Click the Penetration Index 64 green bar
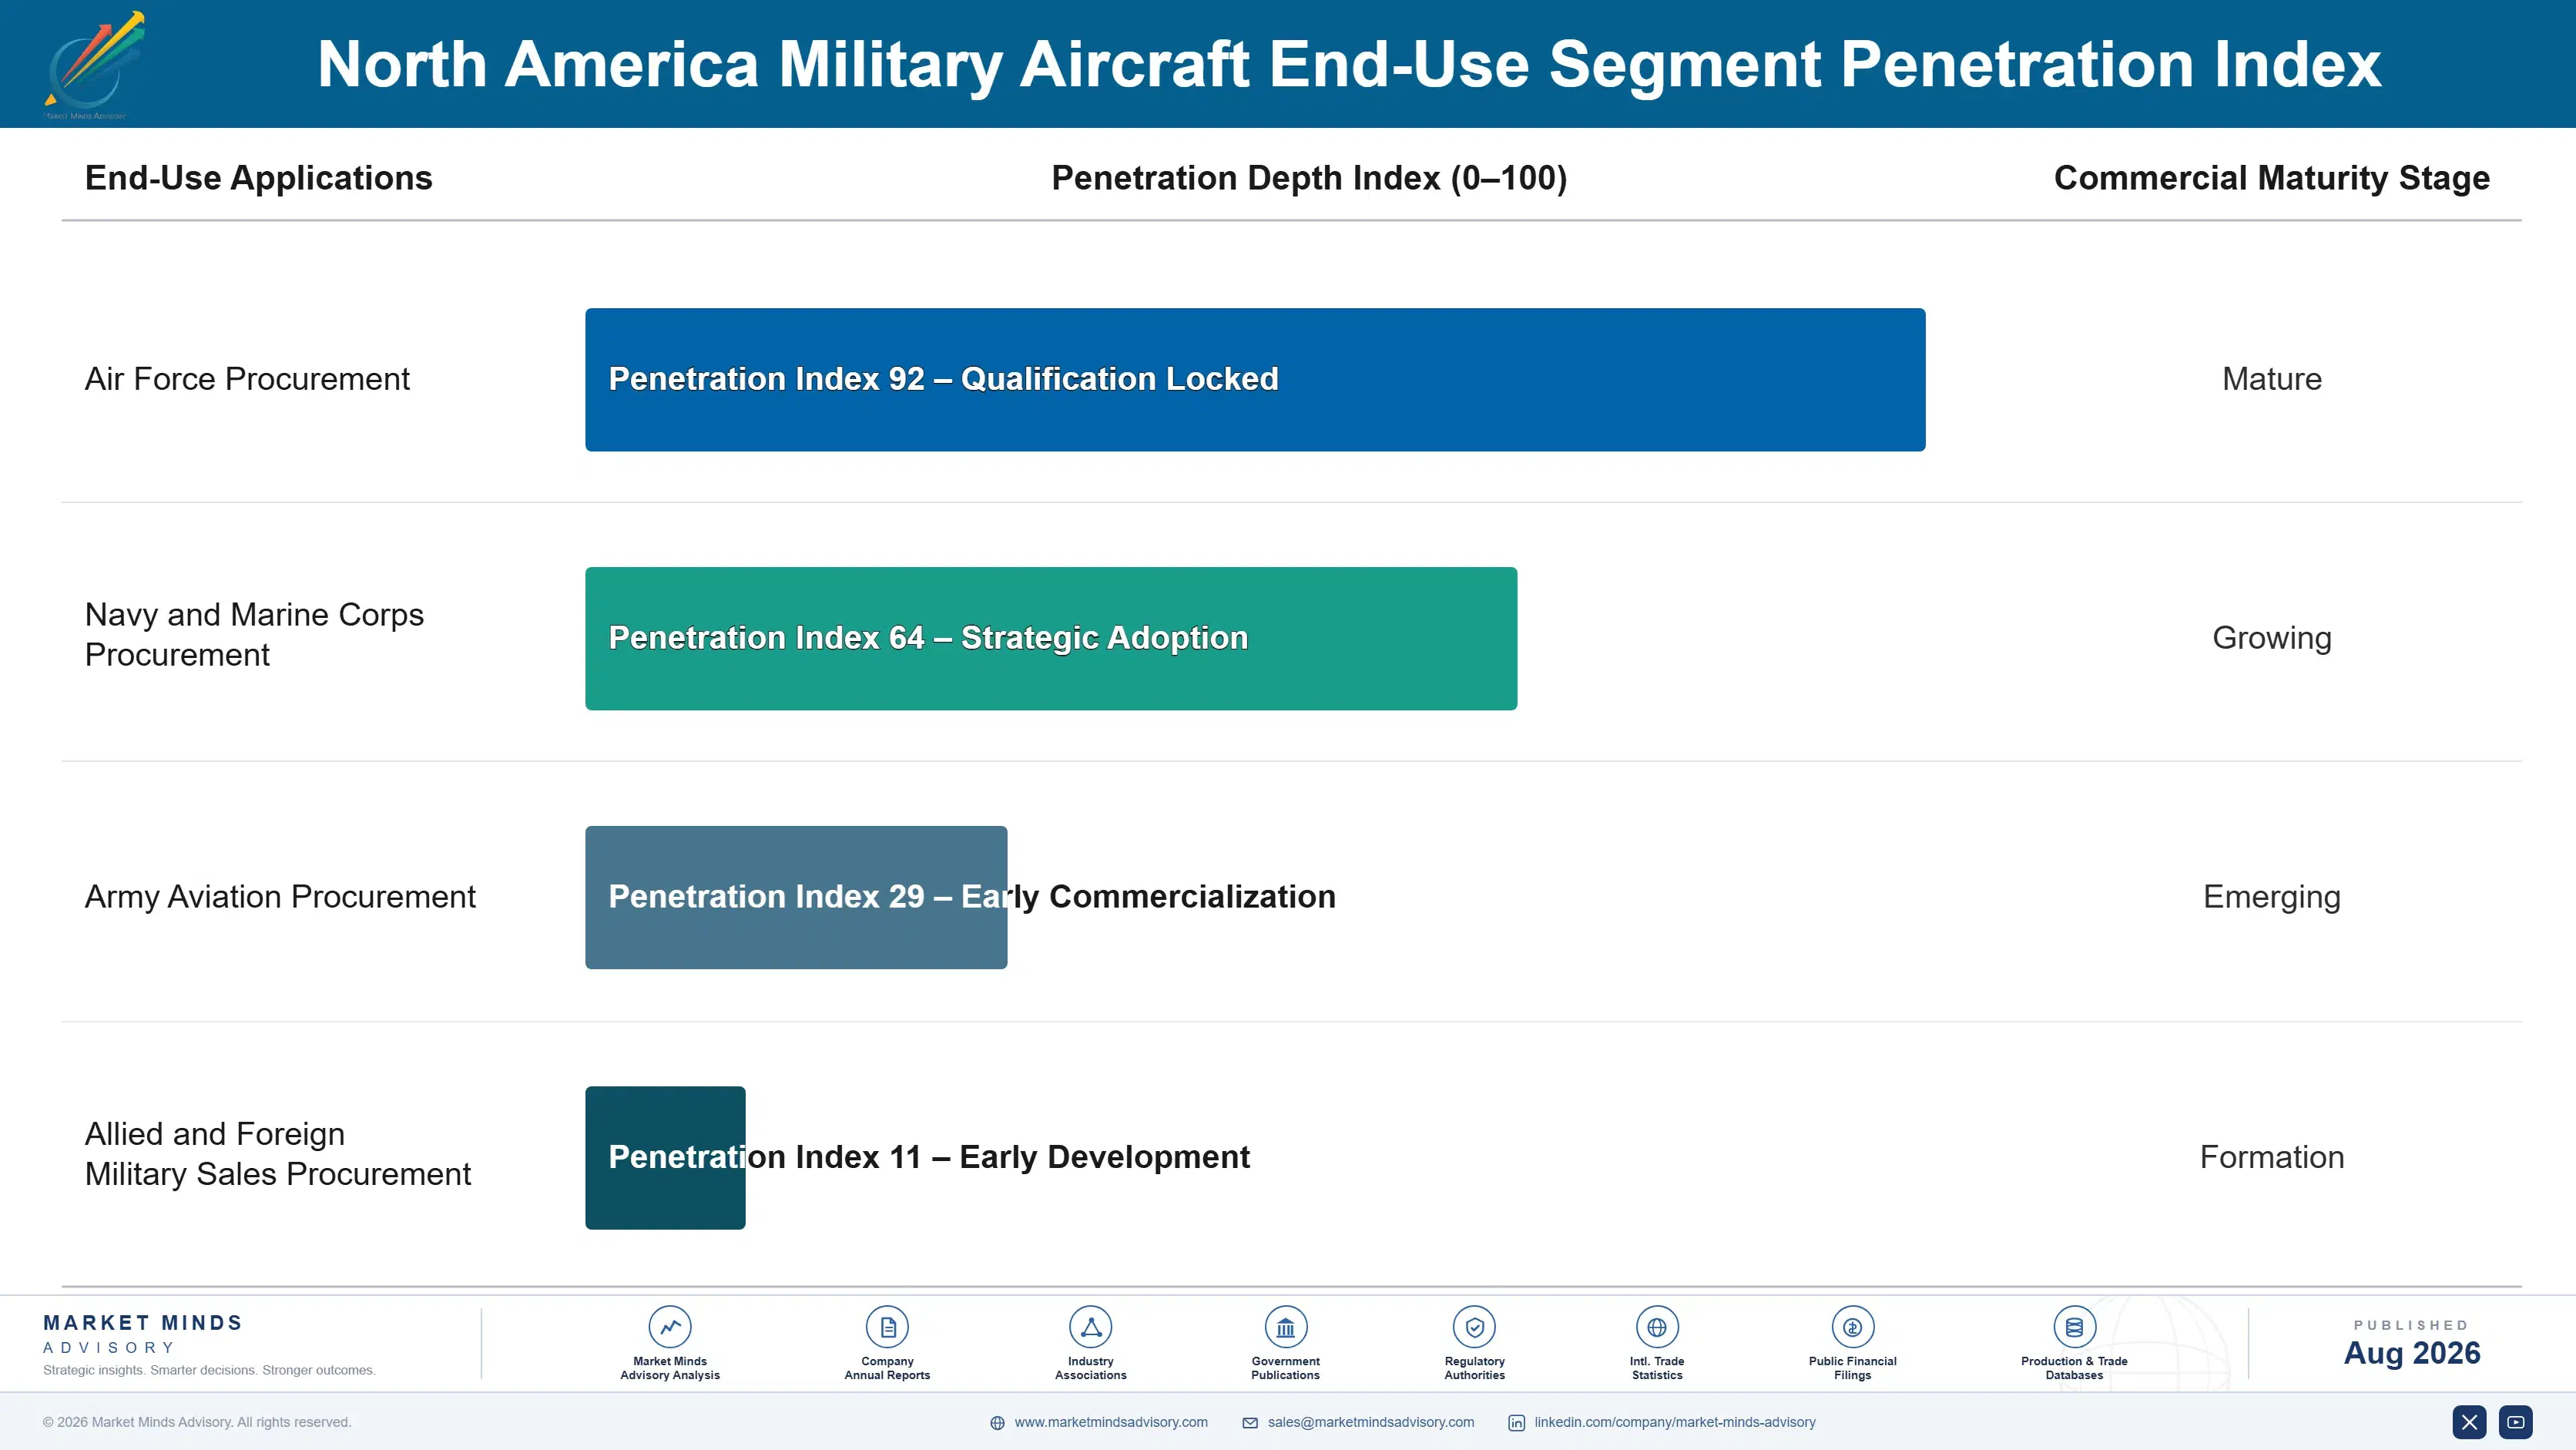Viewport: 2576px width, 1450px height. tap(1051, 639)
